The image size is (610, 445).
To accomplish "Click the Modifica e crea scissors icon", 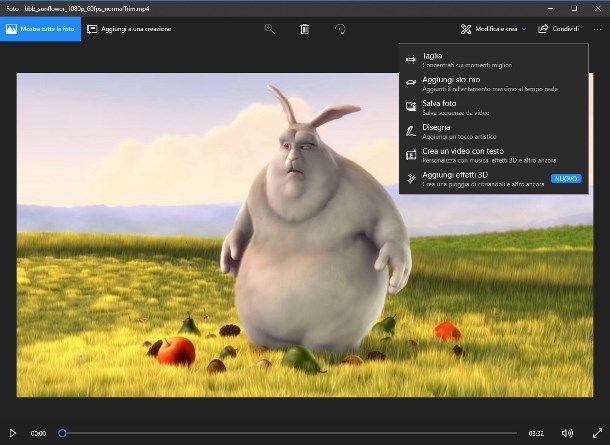I will click(466, 29).
